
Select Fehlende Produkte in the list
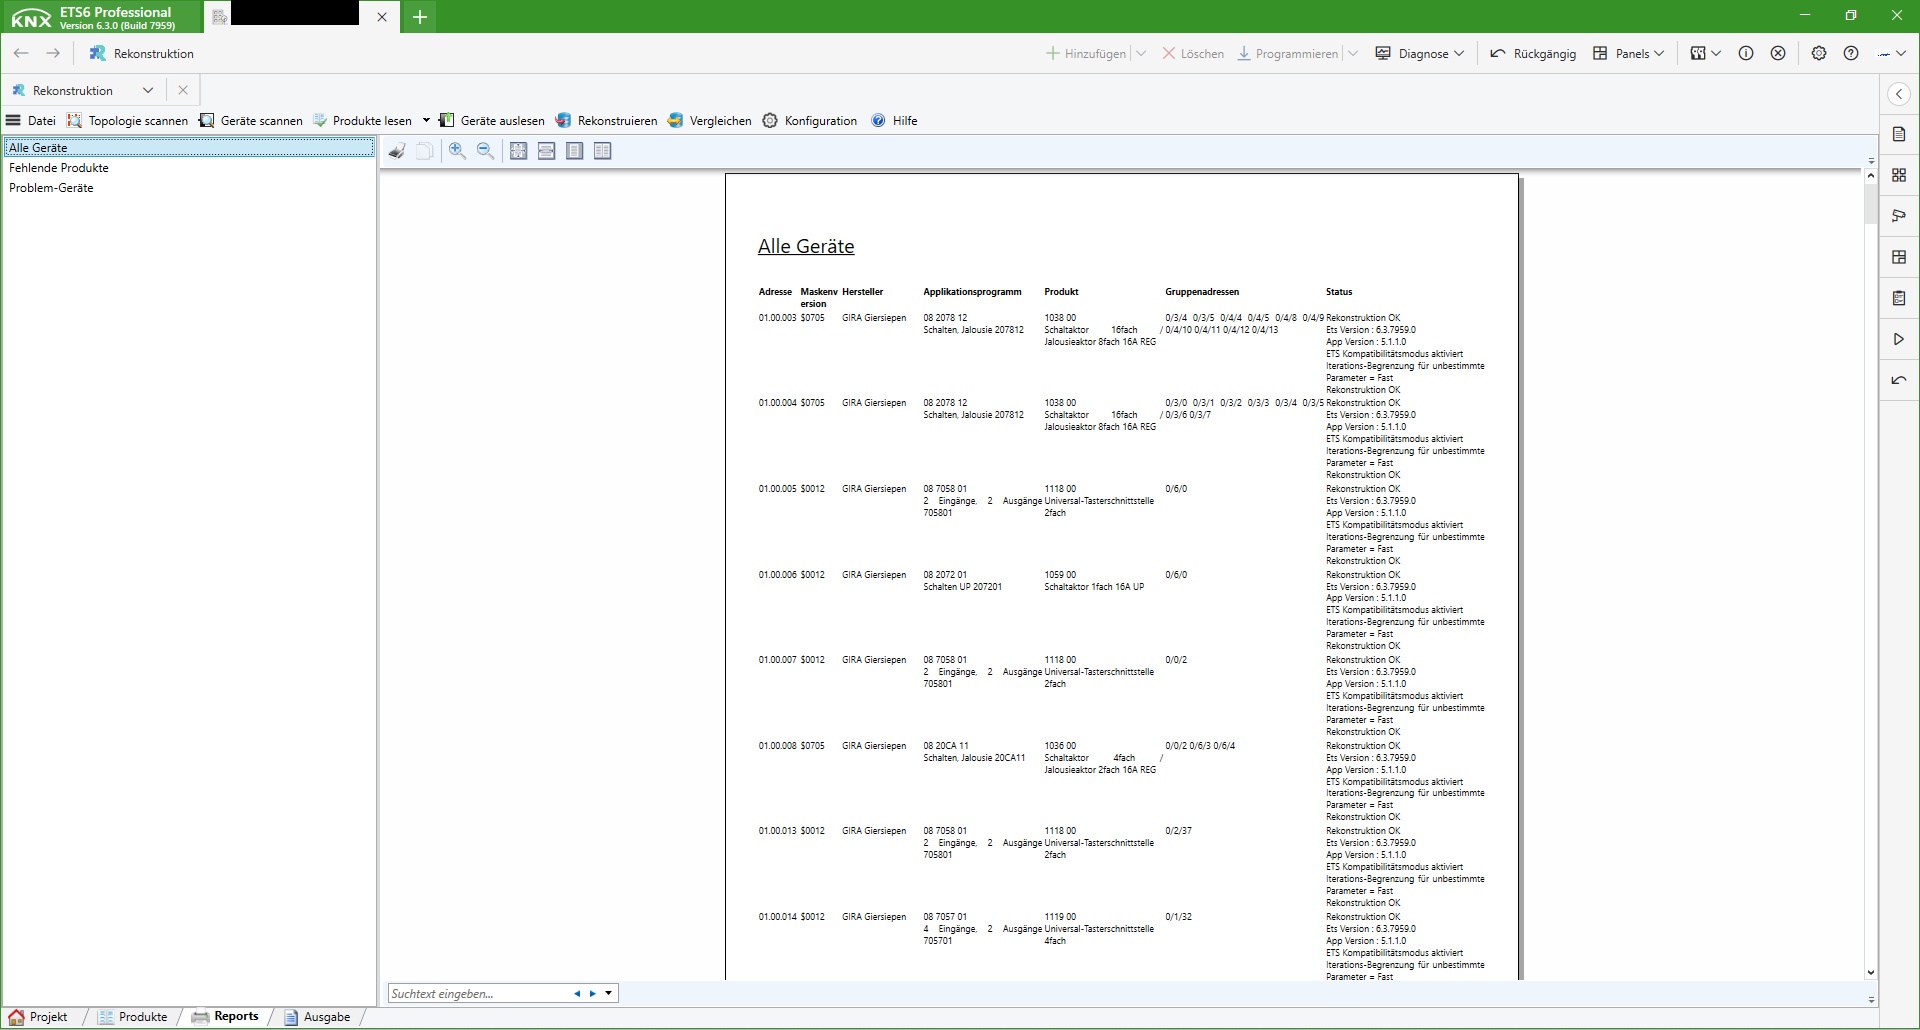pos(59,168)
